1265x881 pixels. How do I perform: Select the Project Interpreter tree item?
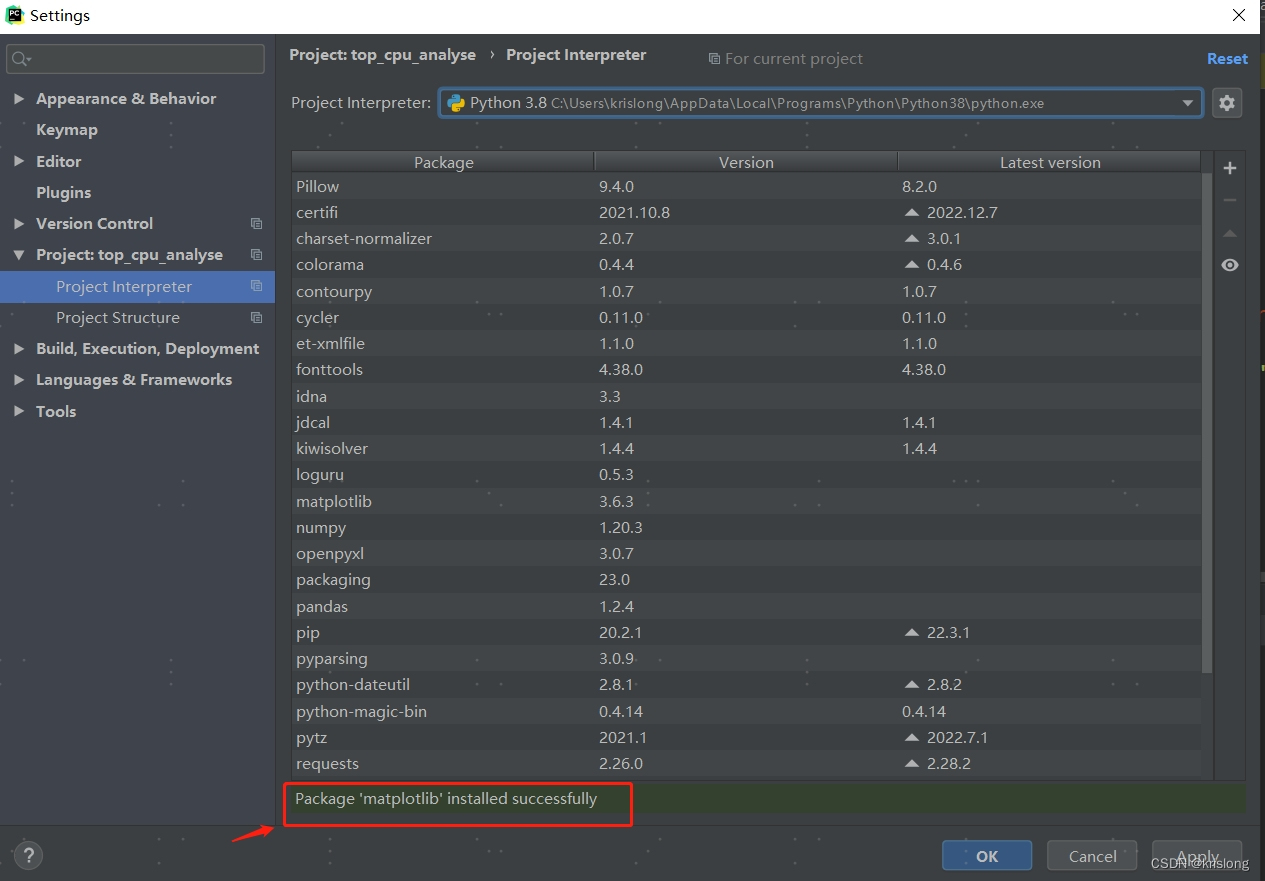point(137,286)
